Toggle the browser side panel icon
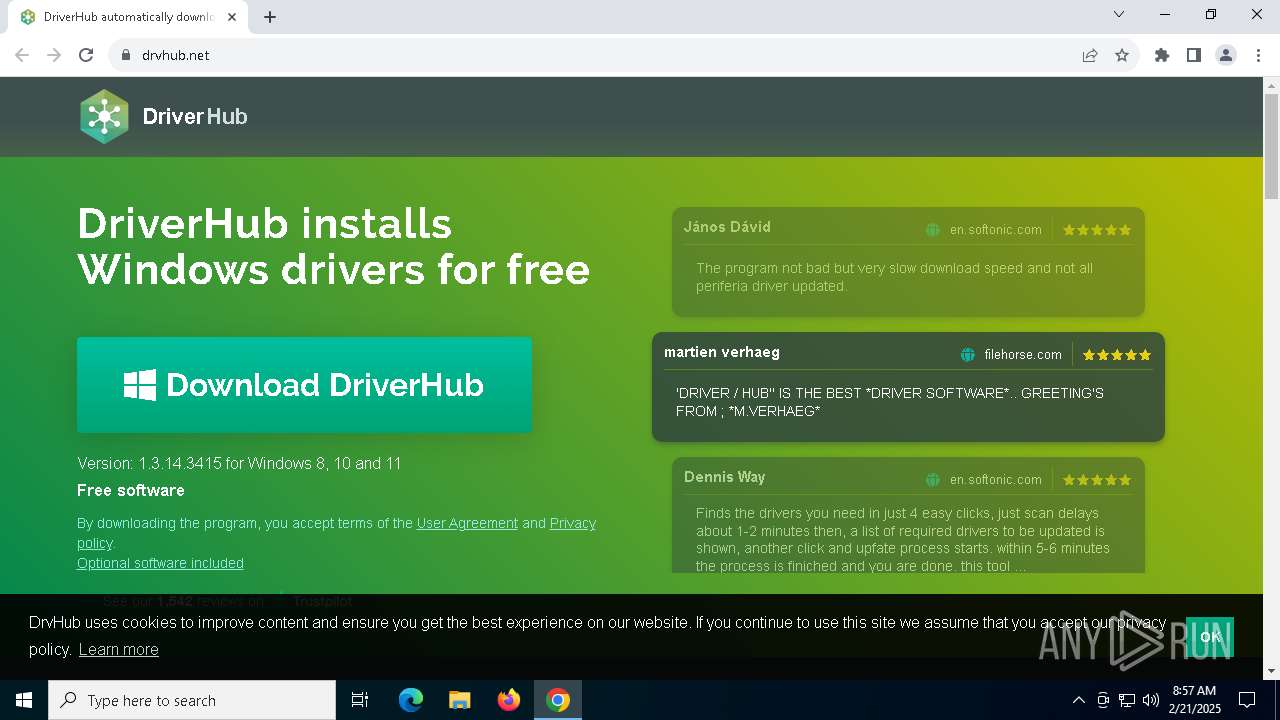The width and height of the screenshot is (1280, 720). pos(1194,55)
